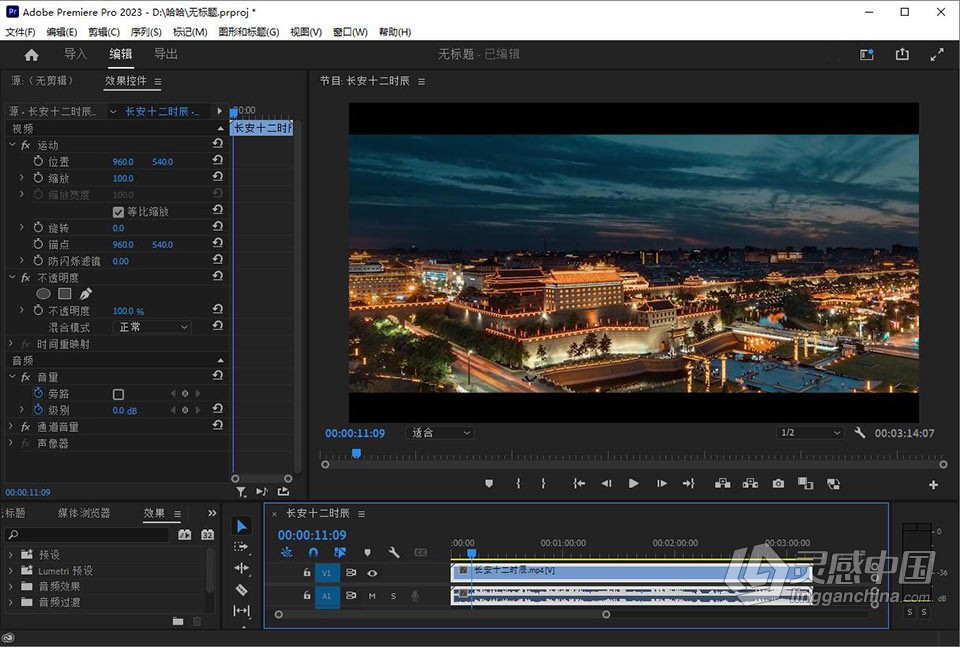The image size is (960, 647).
Task: Open the playback resolution 1/2 dropdown
Action: [808, 432]
